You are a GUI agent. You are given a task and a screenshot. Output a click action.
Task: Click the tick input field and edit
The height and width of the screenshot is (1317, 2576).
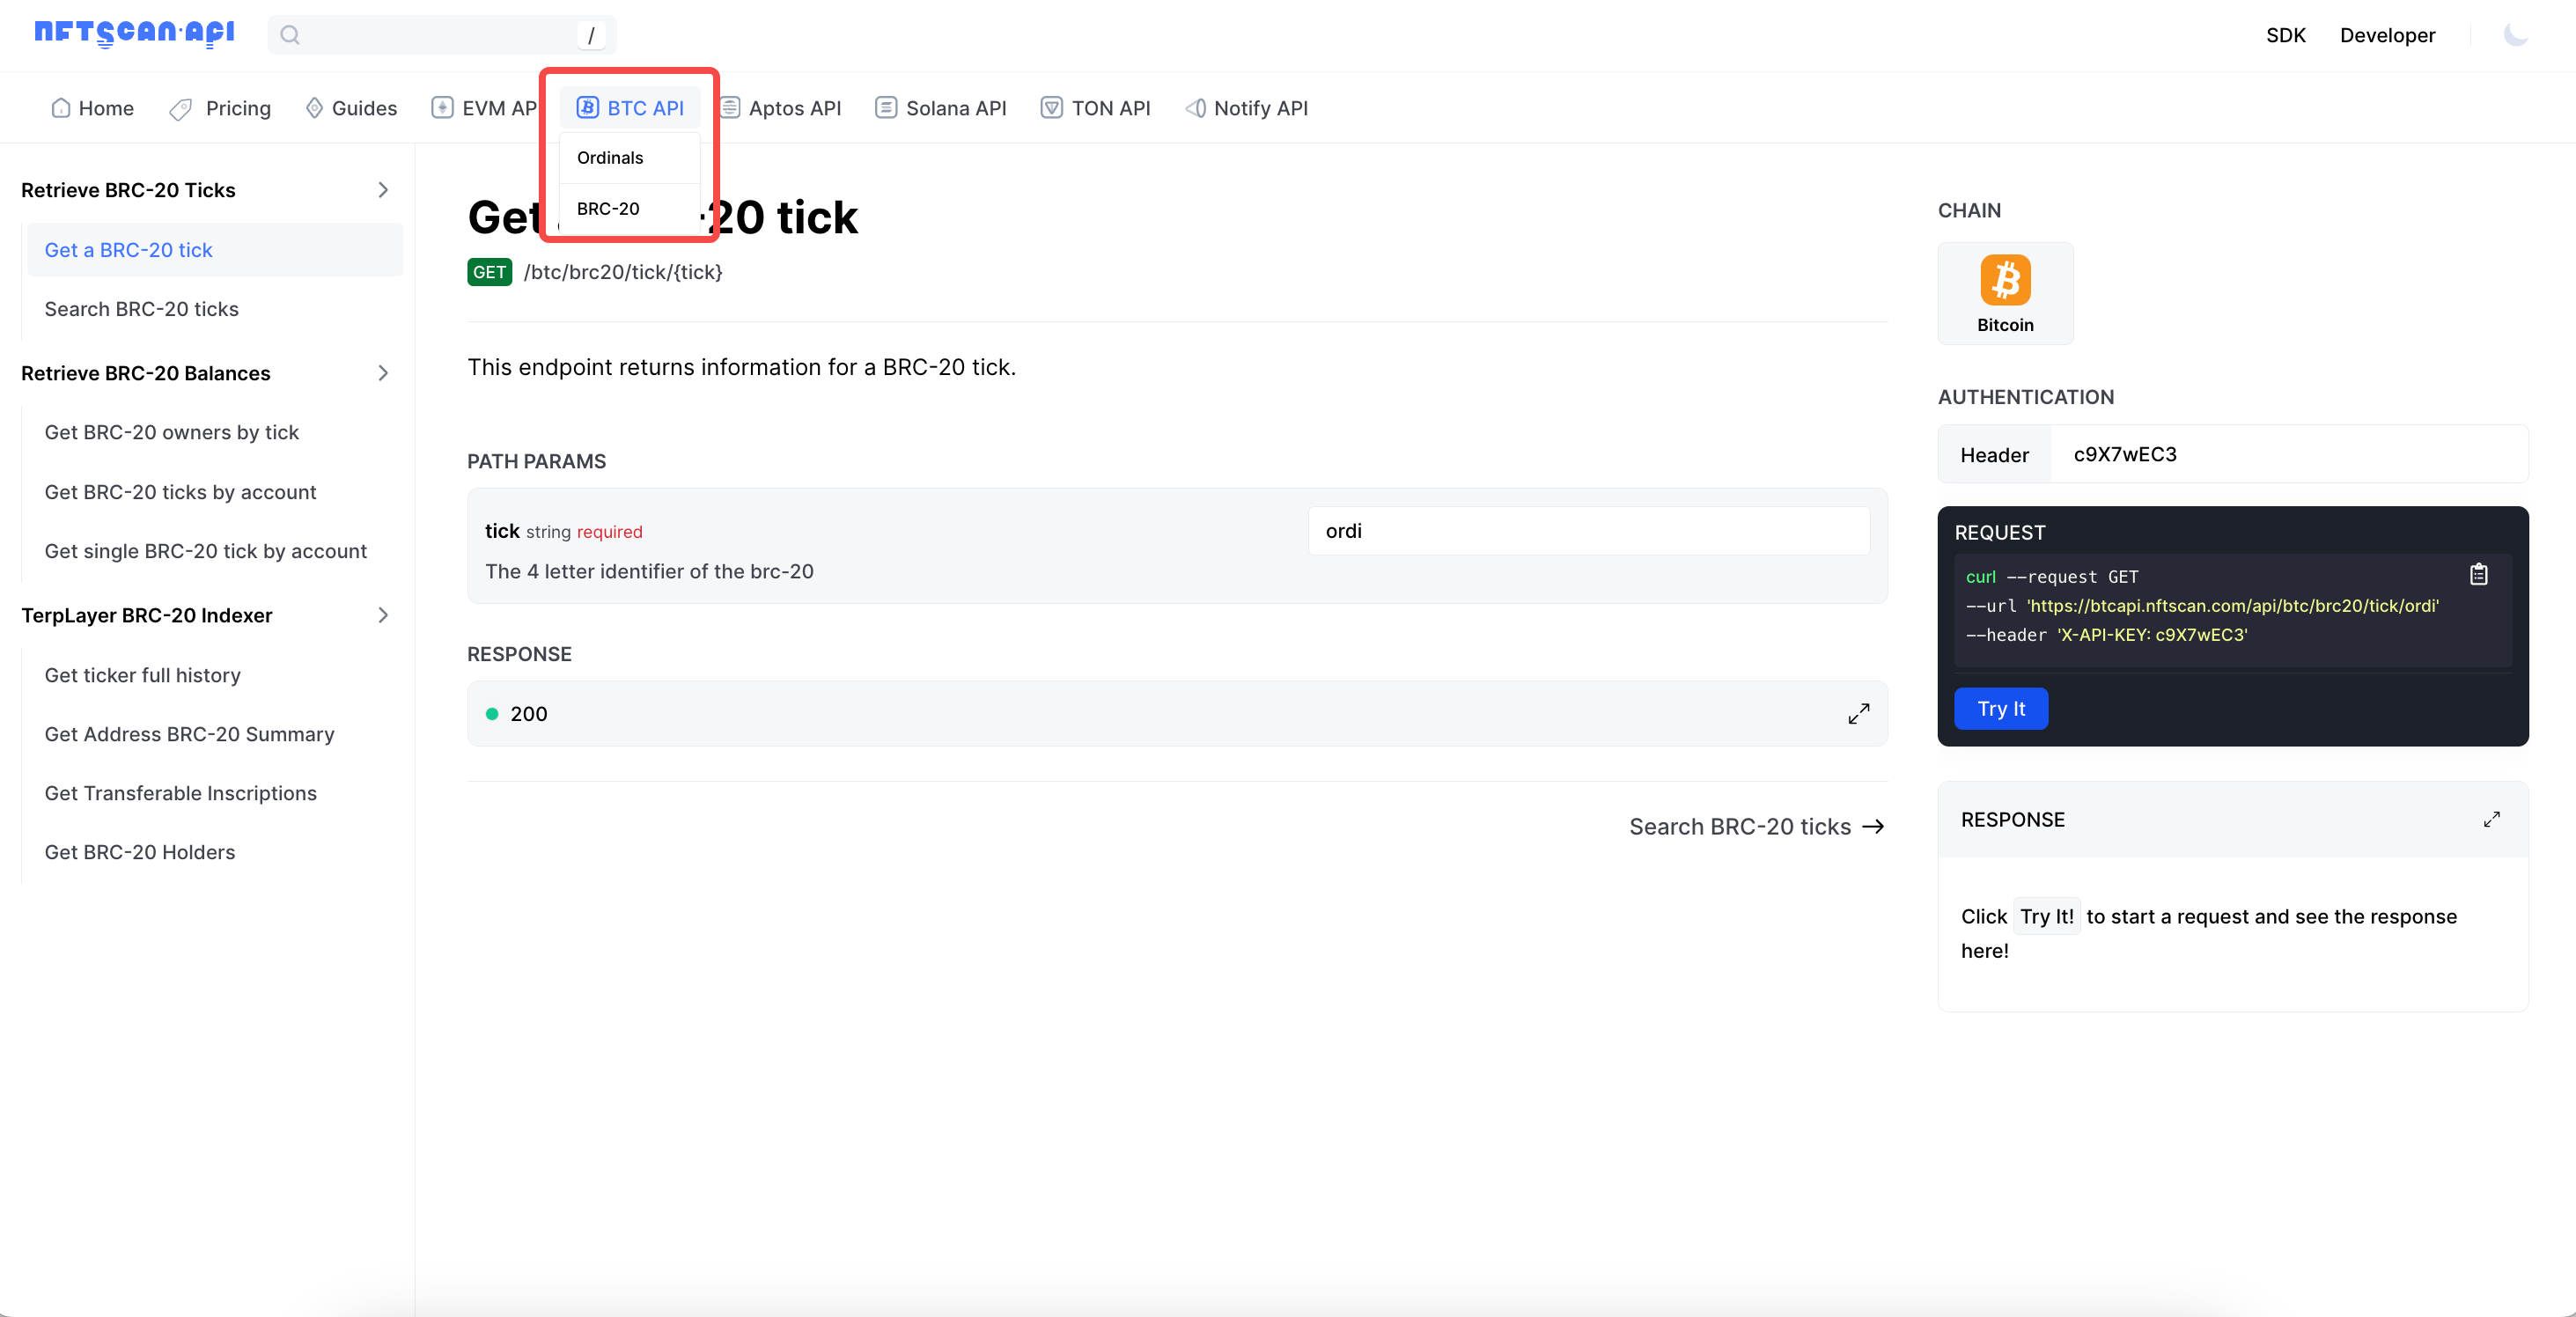point(1588,531)
